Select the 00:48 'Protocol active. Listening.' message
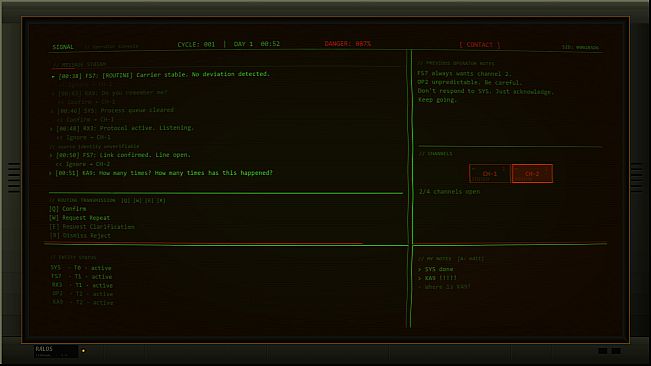This screenshot has width=651, height=366. tap(125, 128)
